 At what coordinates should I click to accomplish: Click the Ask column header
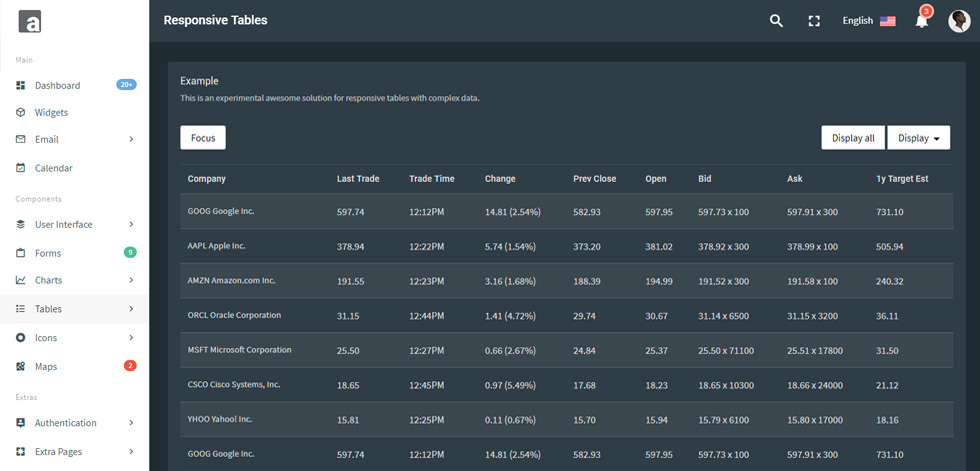[x=795, y=179]
